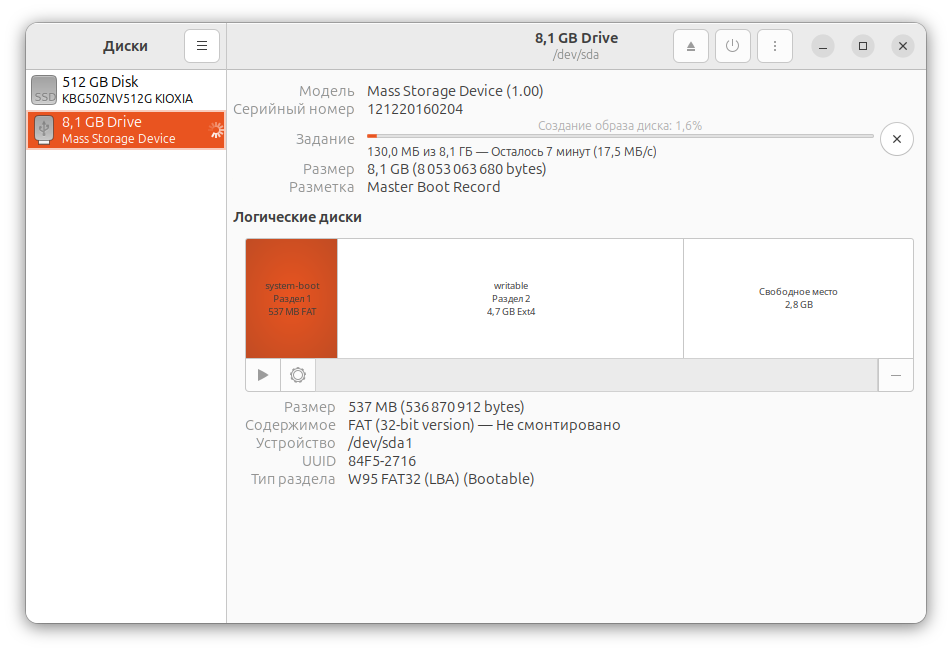The image size is (952, 652).
Task: Select the 2,8 GB free space block
Action: coord(798,298)
